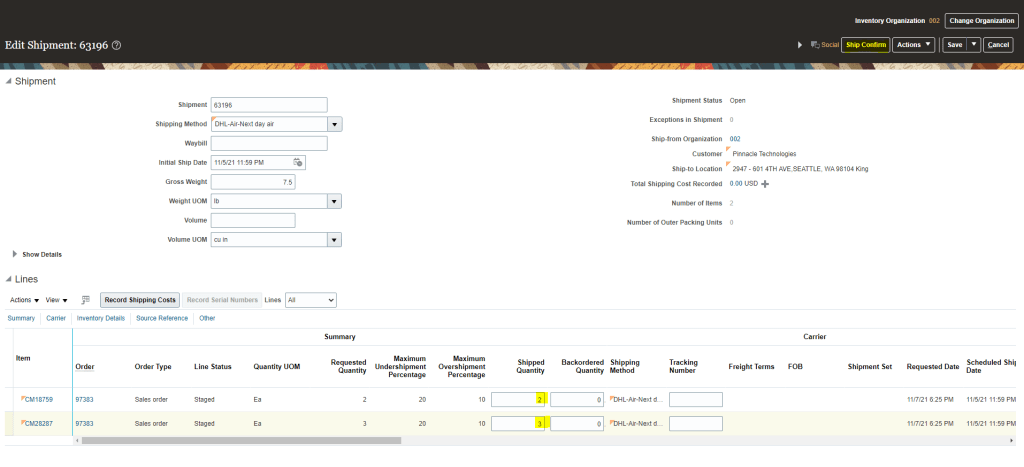
Task: Switch to the Carrier tab
Action: [x=56, y=318]
